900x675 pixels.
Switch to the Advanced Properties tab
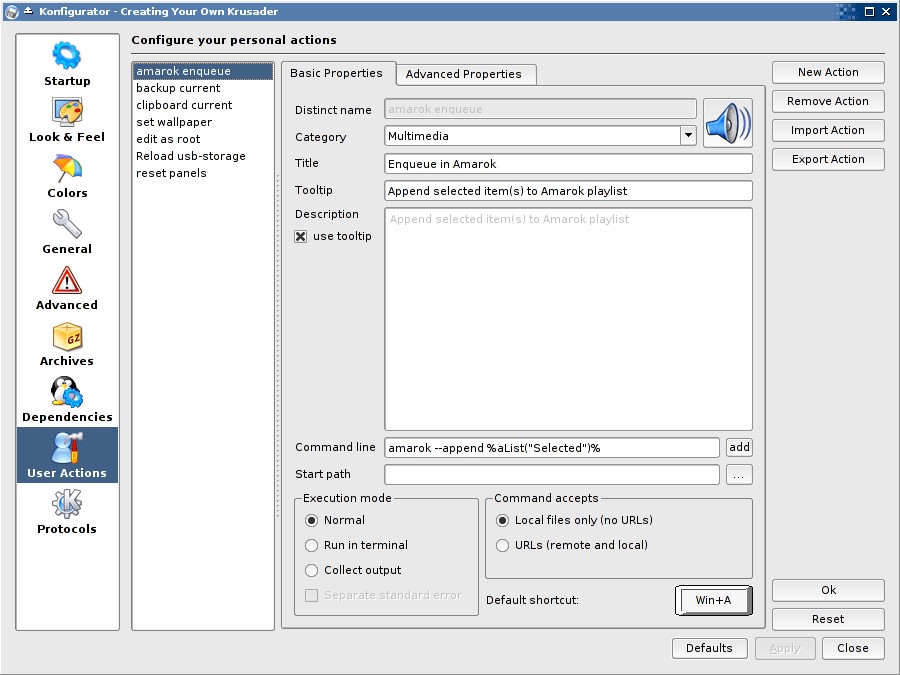(463, 74)
